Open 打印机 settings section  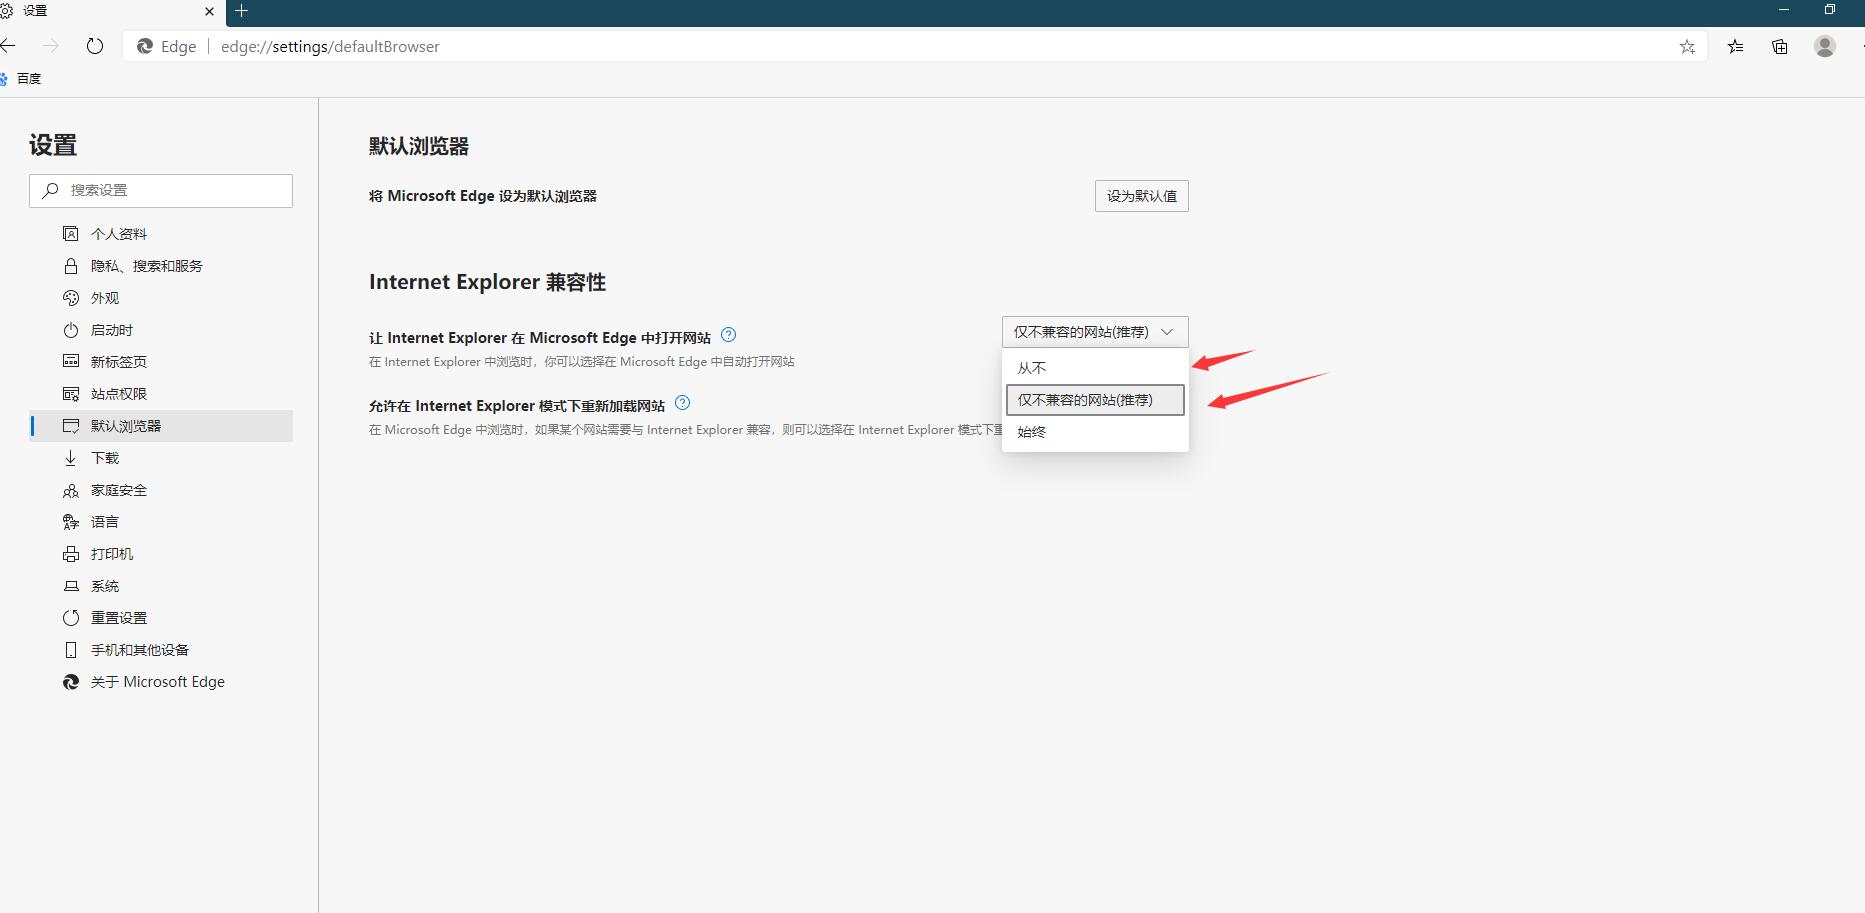[162, 554]
